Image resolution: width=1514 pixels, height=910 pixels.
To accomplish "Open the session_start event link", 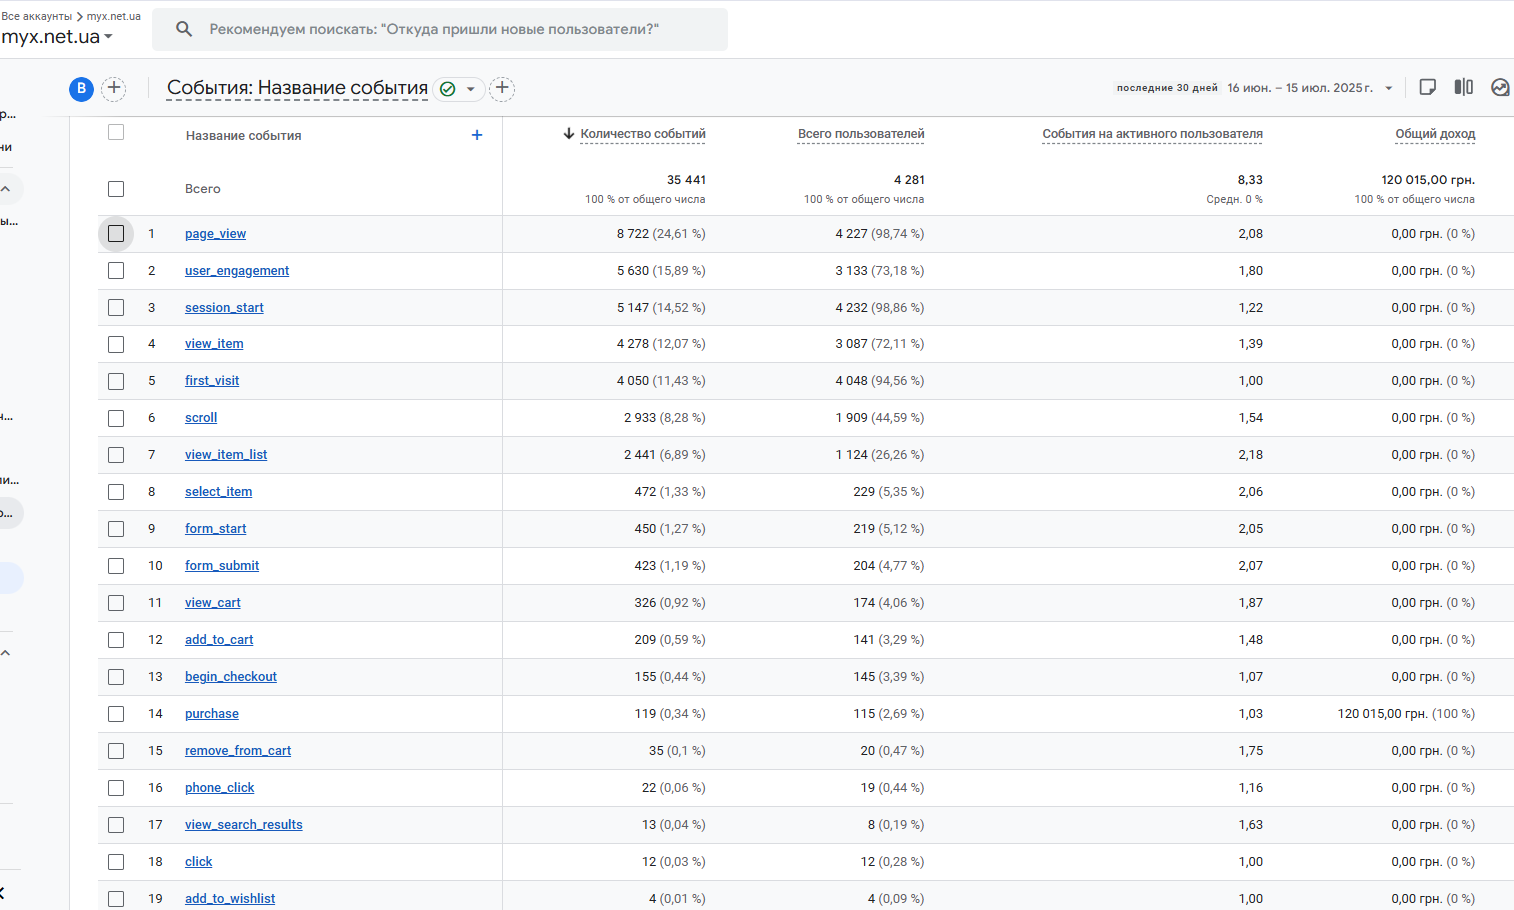I will 224,308.
